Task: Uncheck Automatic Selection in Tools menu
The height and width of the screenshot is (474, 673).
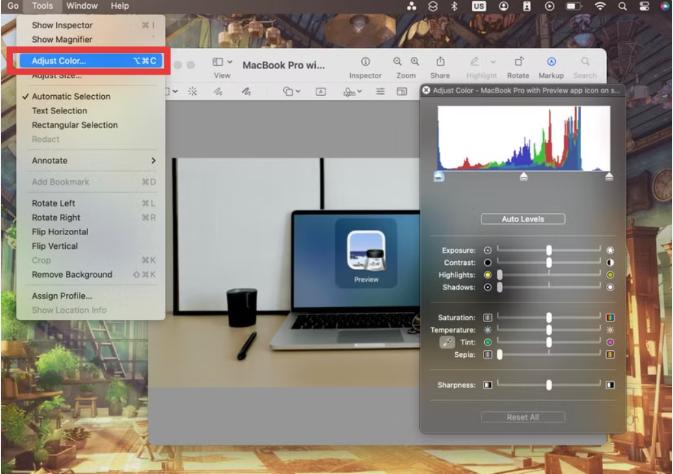Action: coord(71,97)
